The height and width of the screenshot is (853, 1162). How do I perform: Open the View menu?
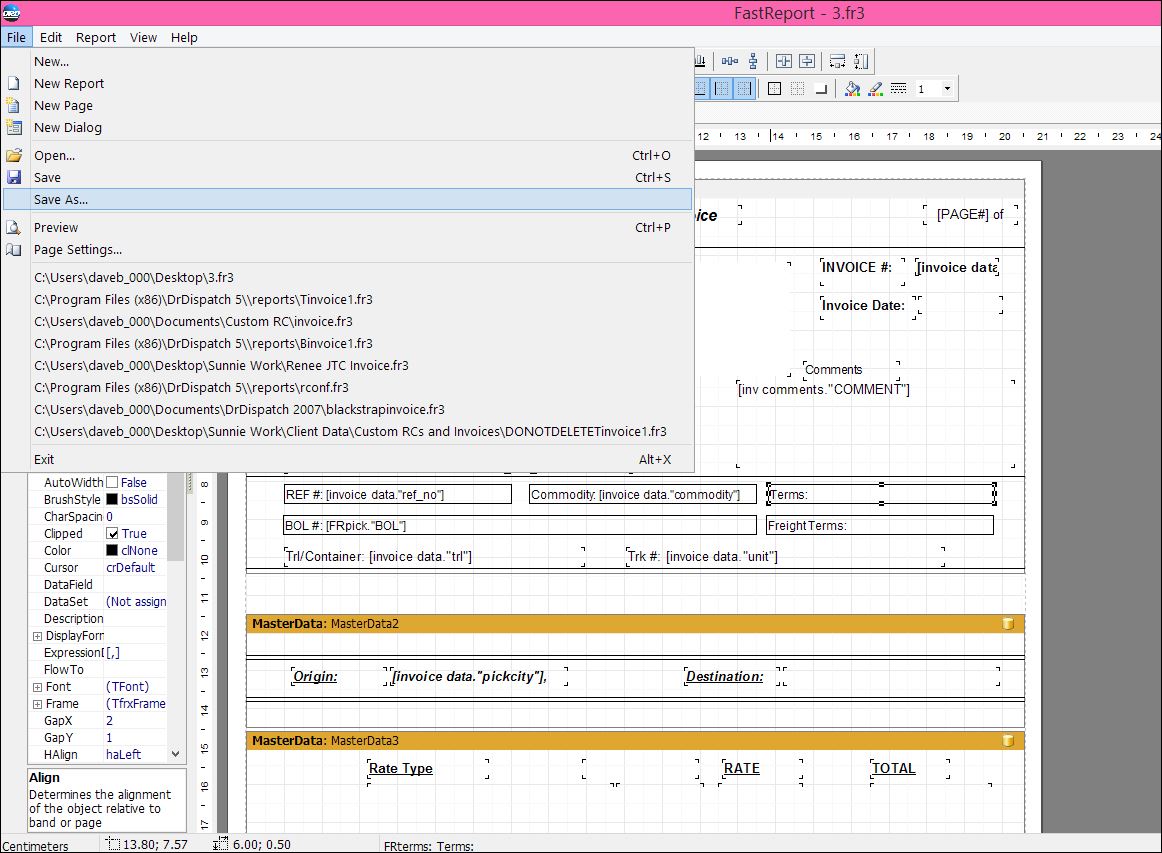click(x=143, y=37)
